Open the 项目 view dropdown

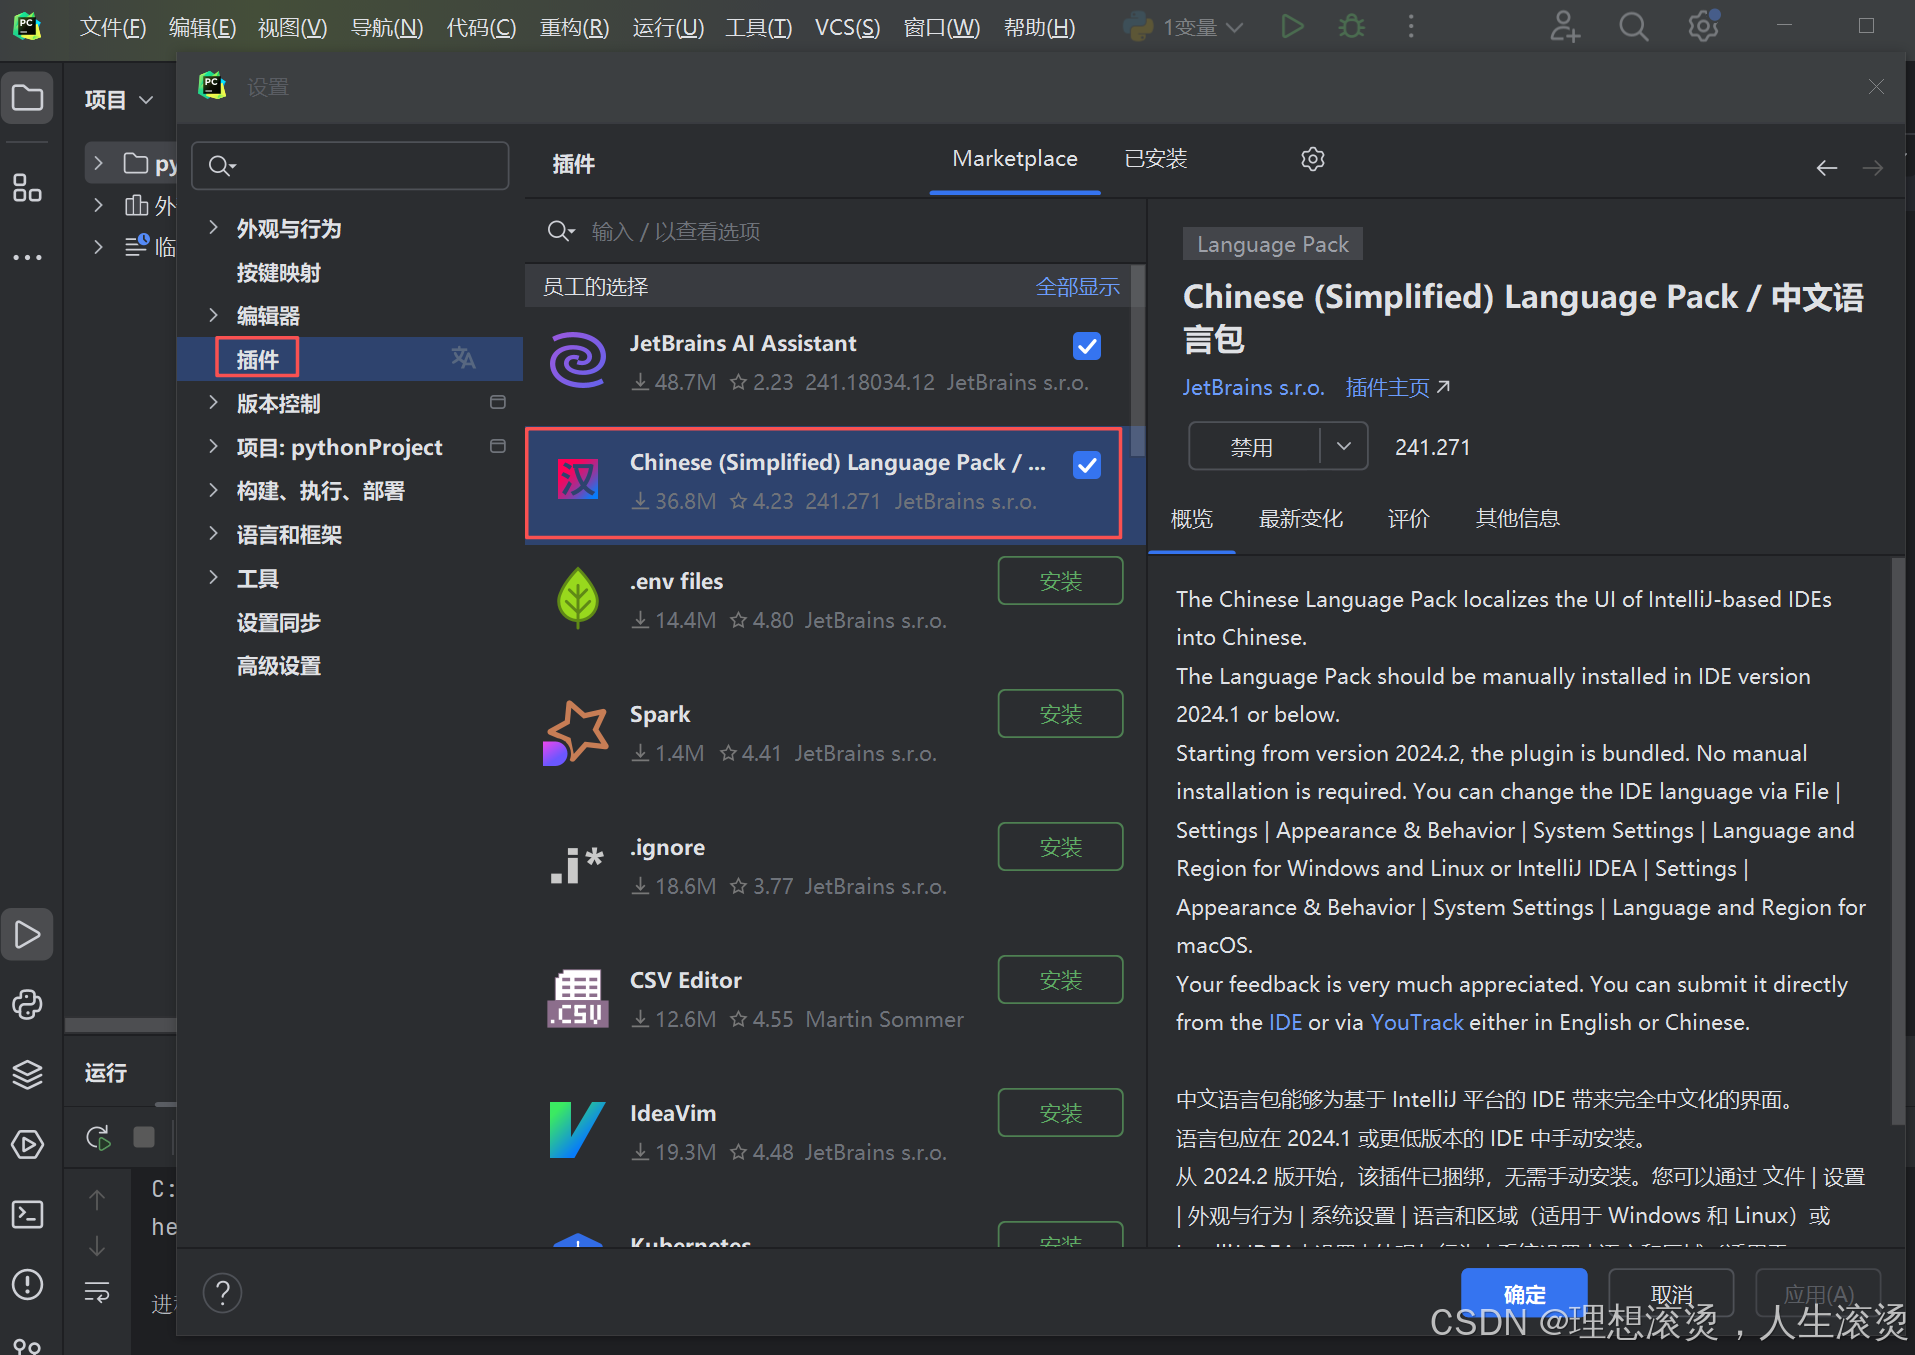coord(119,100)
